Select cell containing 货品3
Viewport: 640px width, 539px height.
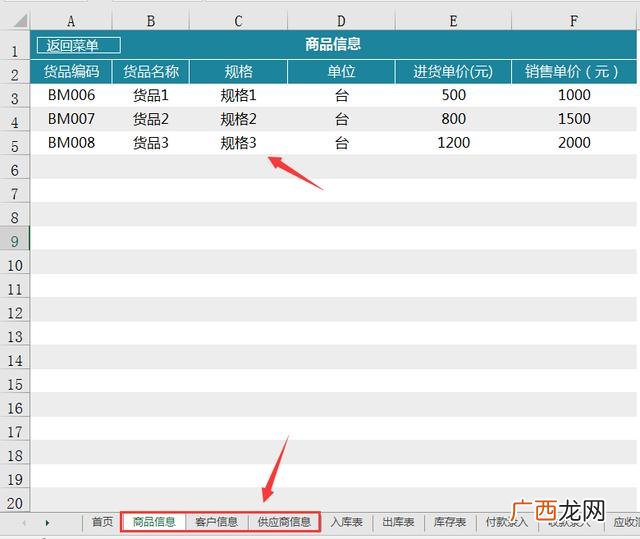(151, 142)
